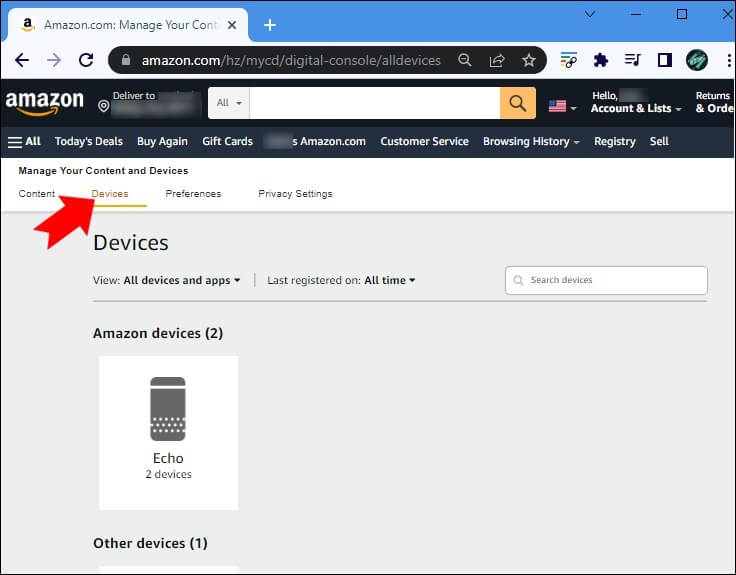Go back with the browser back arrow
The image size is (736, 575).
(x=22, y=60)
